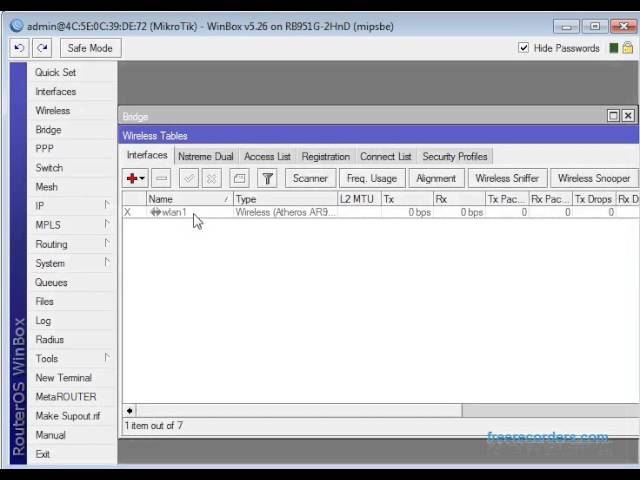
Task: Switch to the Interfaces tab
Action: 147,156
